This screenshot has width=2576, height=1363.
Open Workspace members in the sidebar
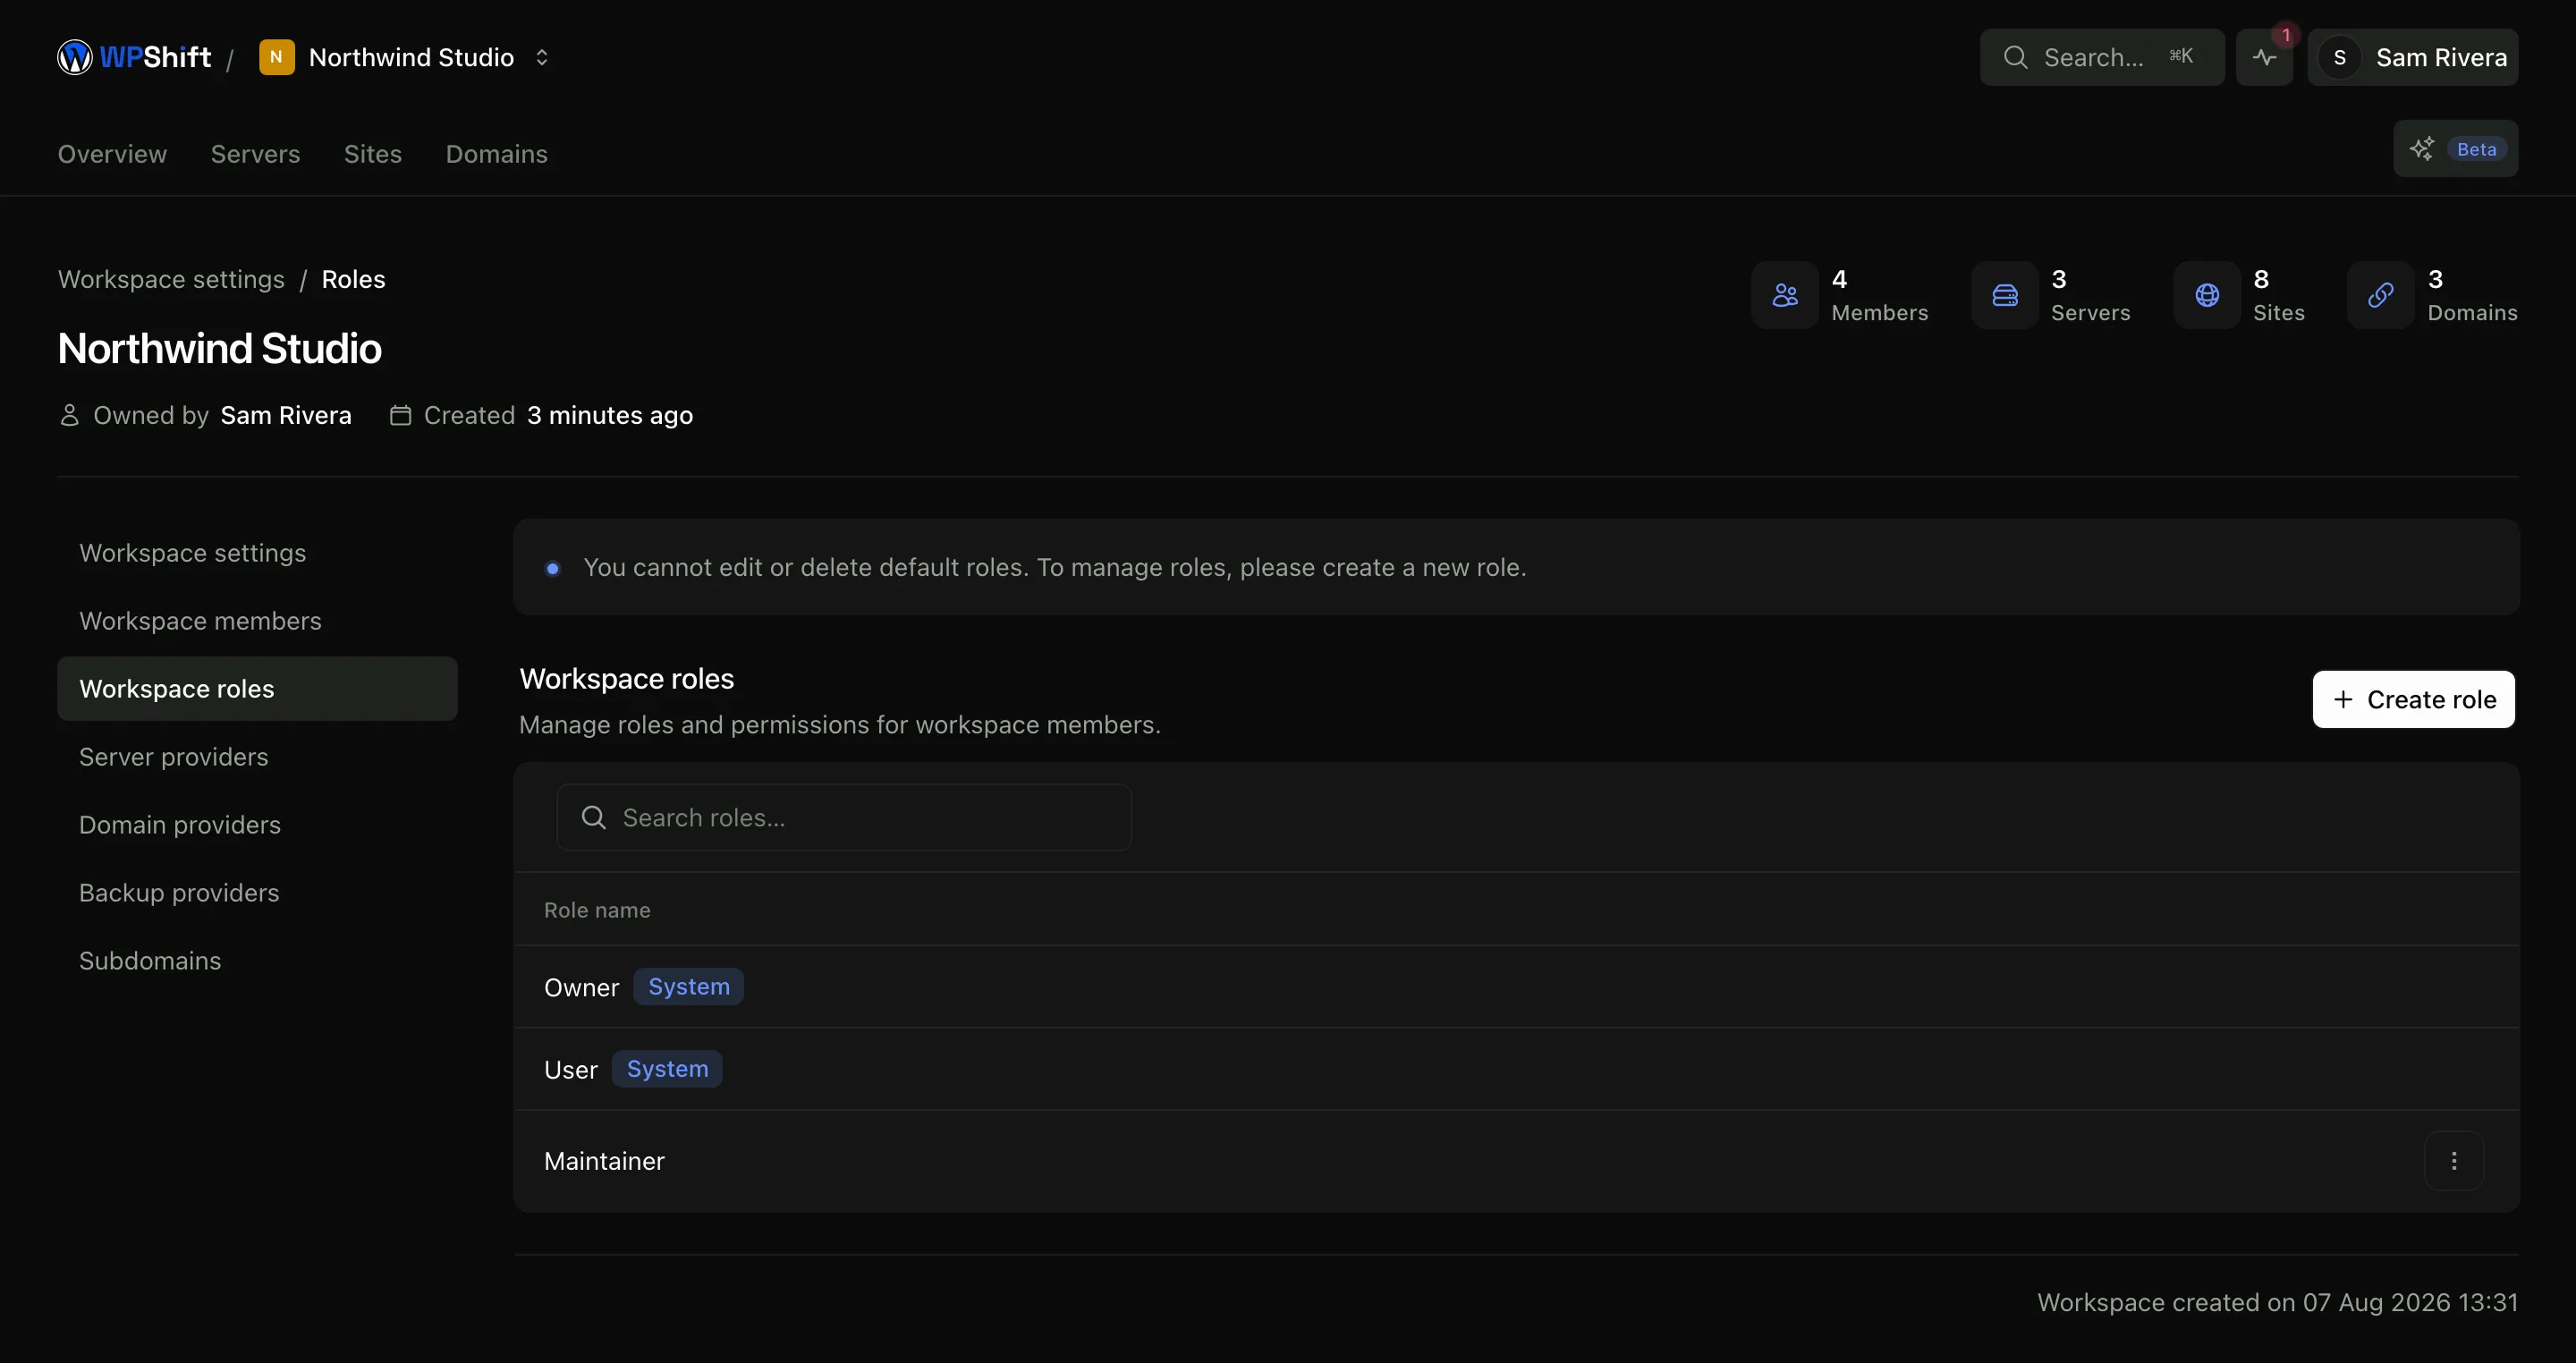pos(257,621)
